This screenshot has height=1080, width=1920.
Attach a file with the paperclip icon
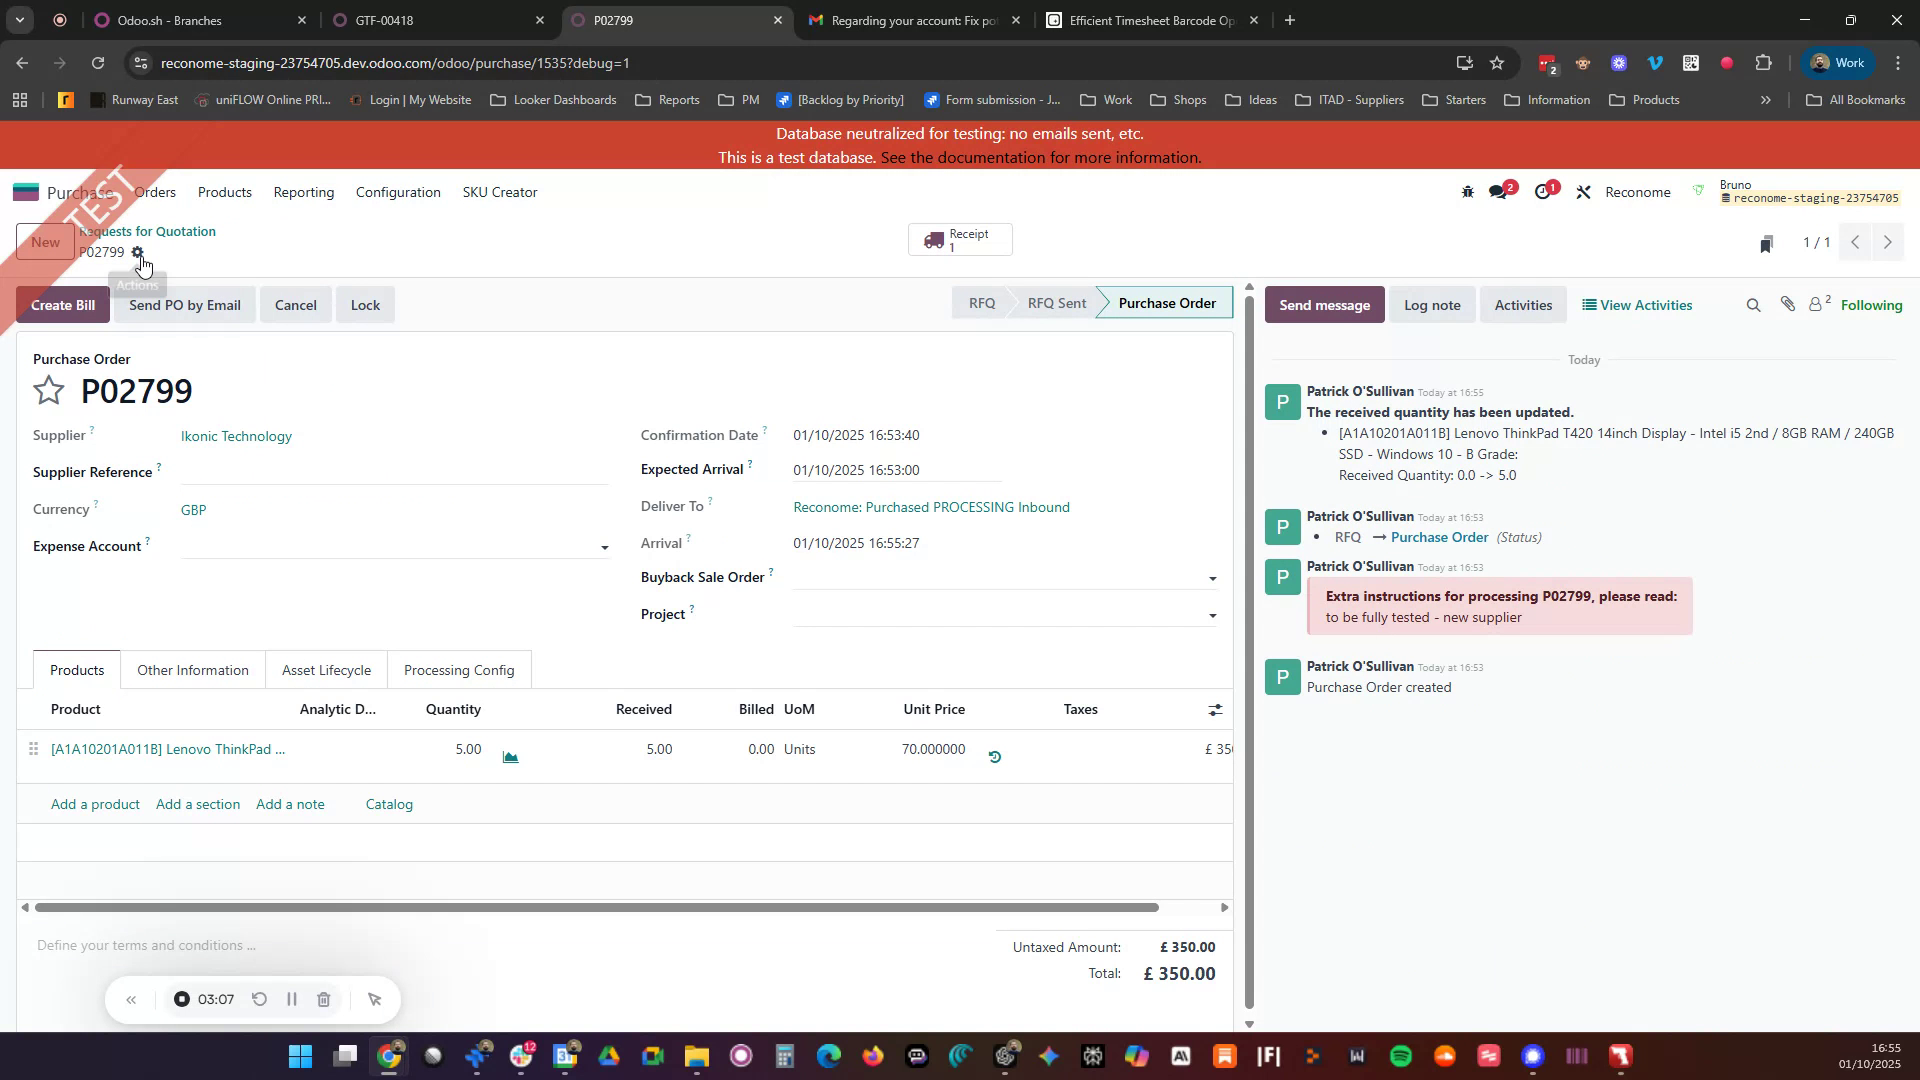pos(1789,304)
